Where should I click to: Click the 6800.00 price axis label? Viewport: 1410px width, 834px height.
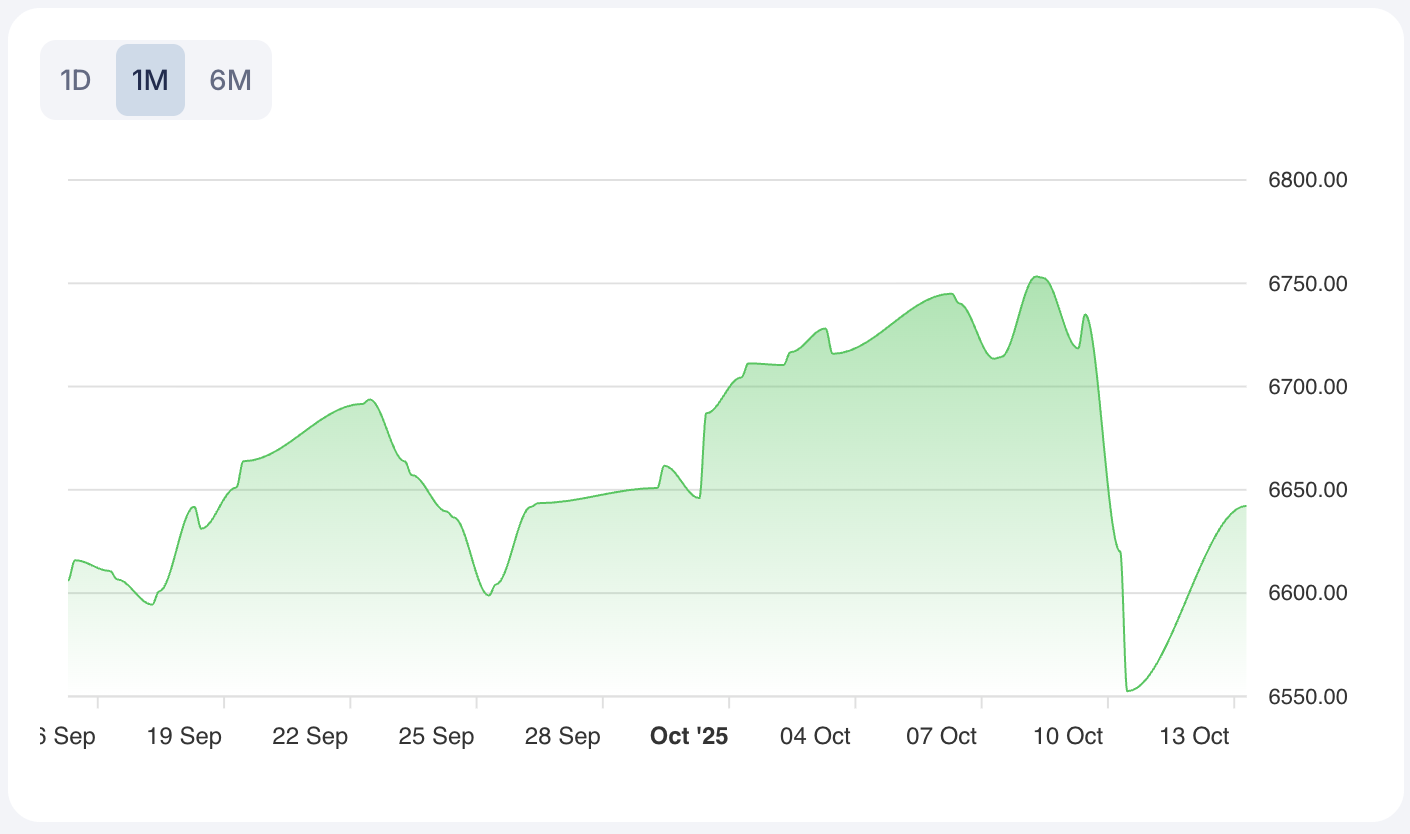(1308, 181)
